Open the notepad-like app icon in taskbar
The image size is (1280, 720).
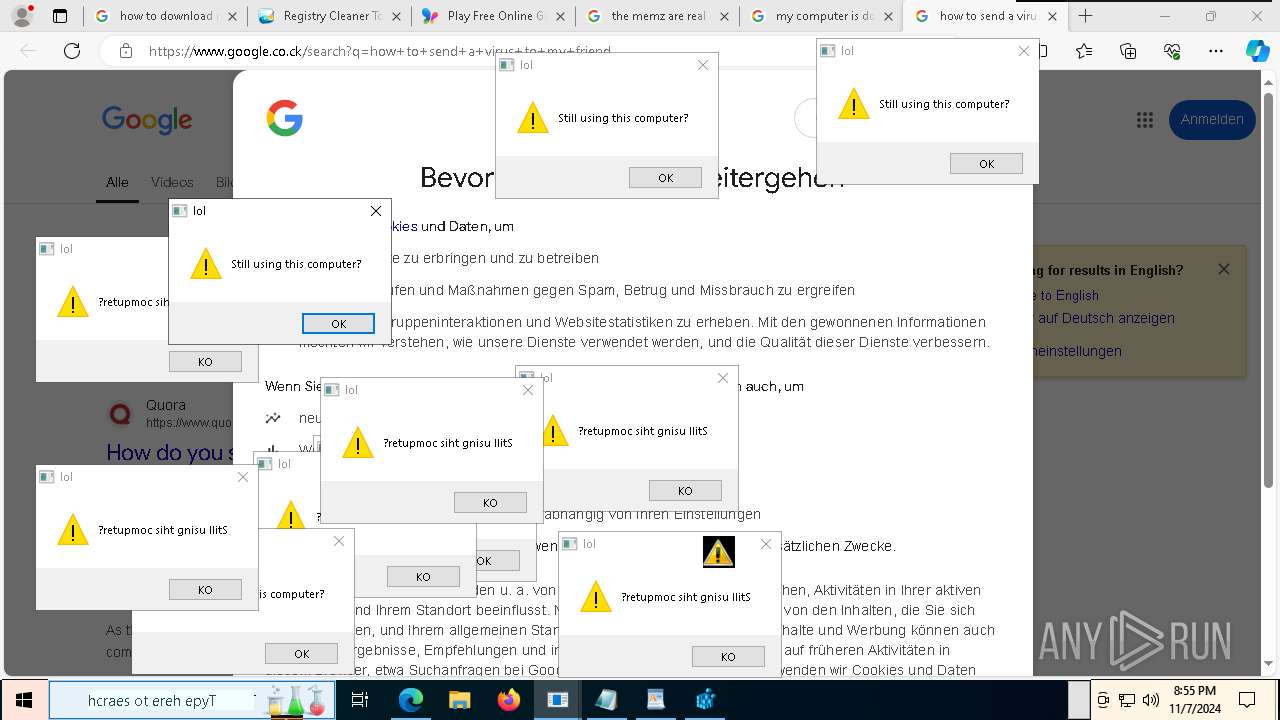click(x=607, y=700)
